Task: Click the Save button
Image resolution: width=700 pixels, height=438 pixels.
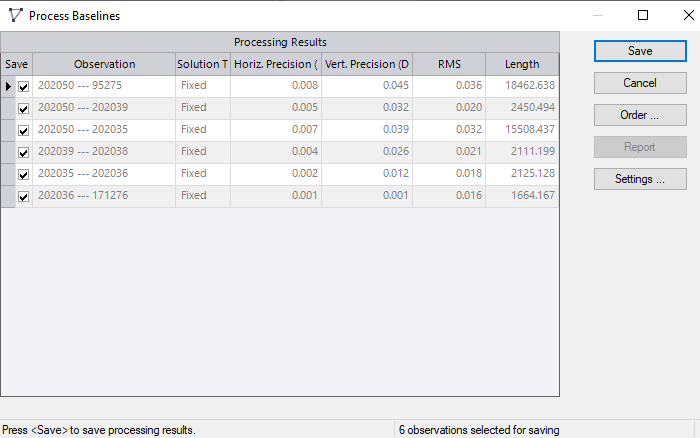Action: (x=640, y=51)
